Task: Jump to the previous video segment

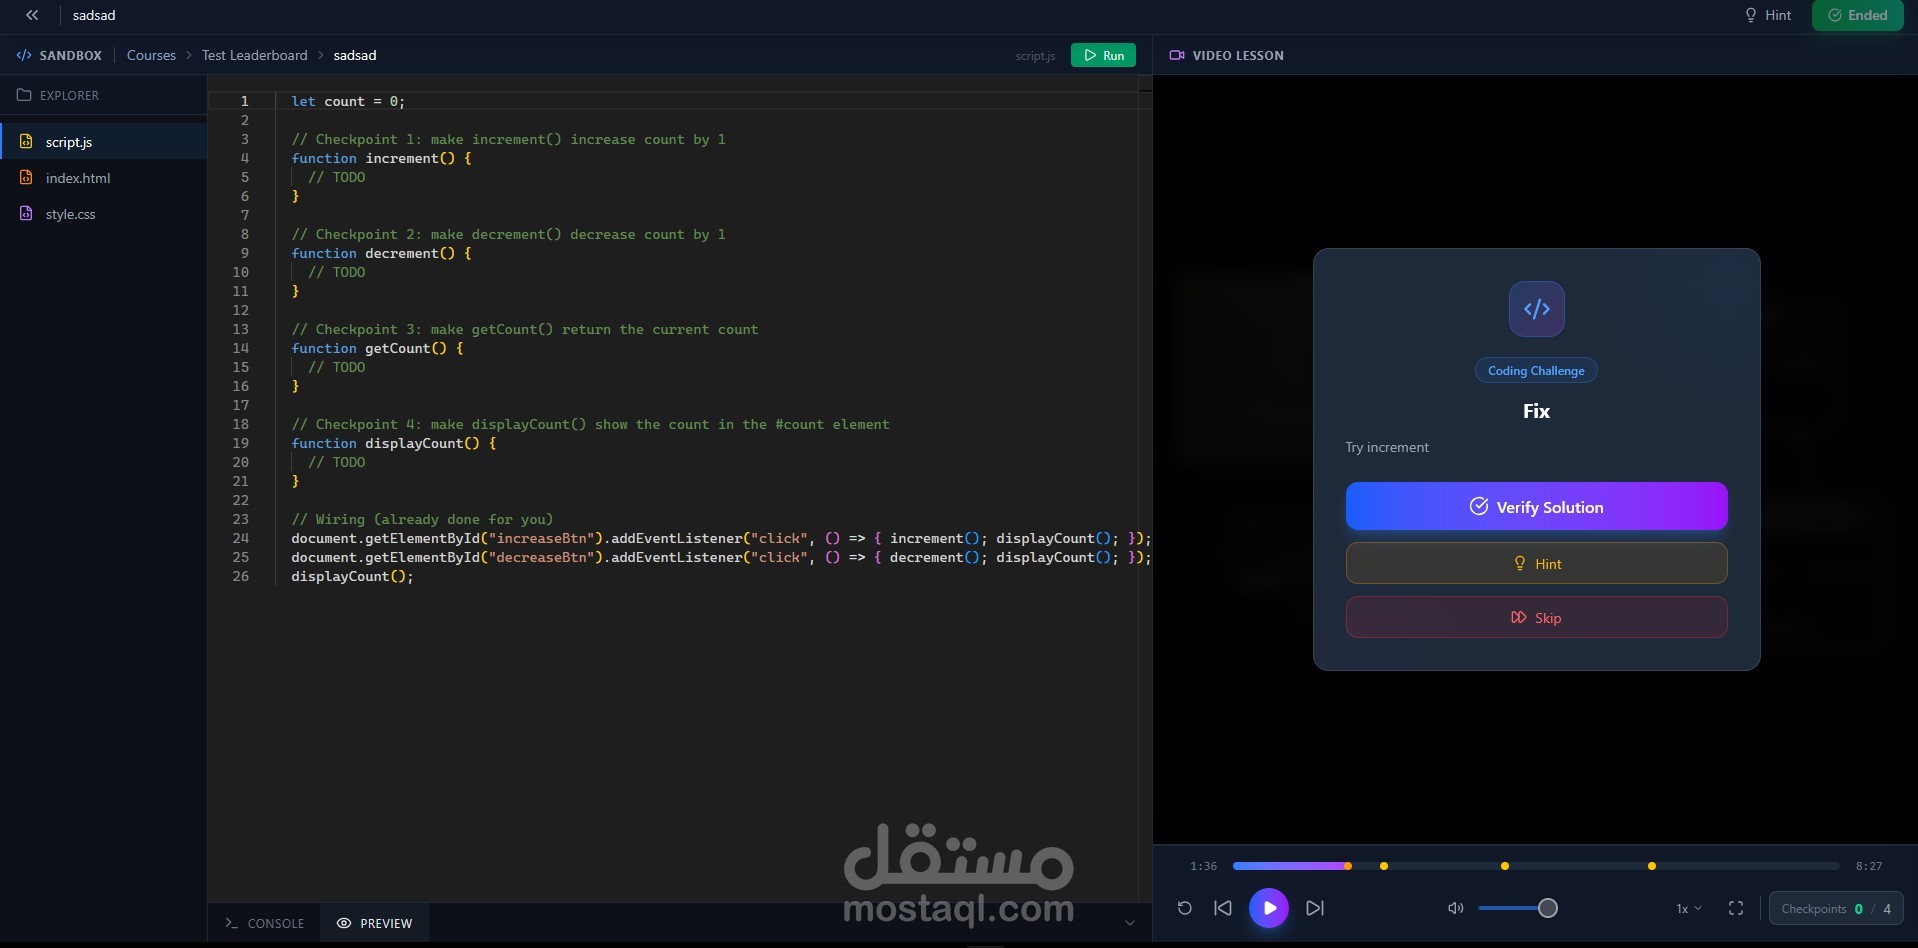Action: pyautogui.click(x=1223, y=908)
